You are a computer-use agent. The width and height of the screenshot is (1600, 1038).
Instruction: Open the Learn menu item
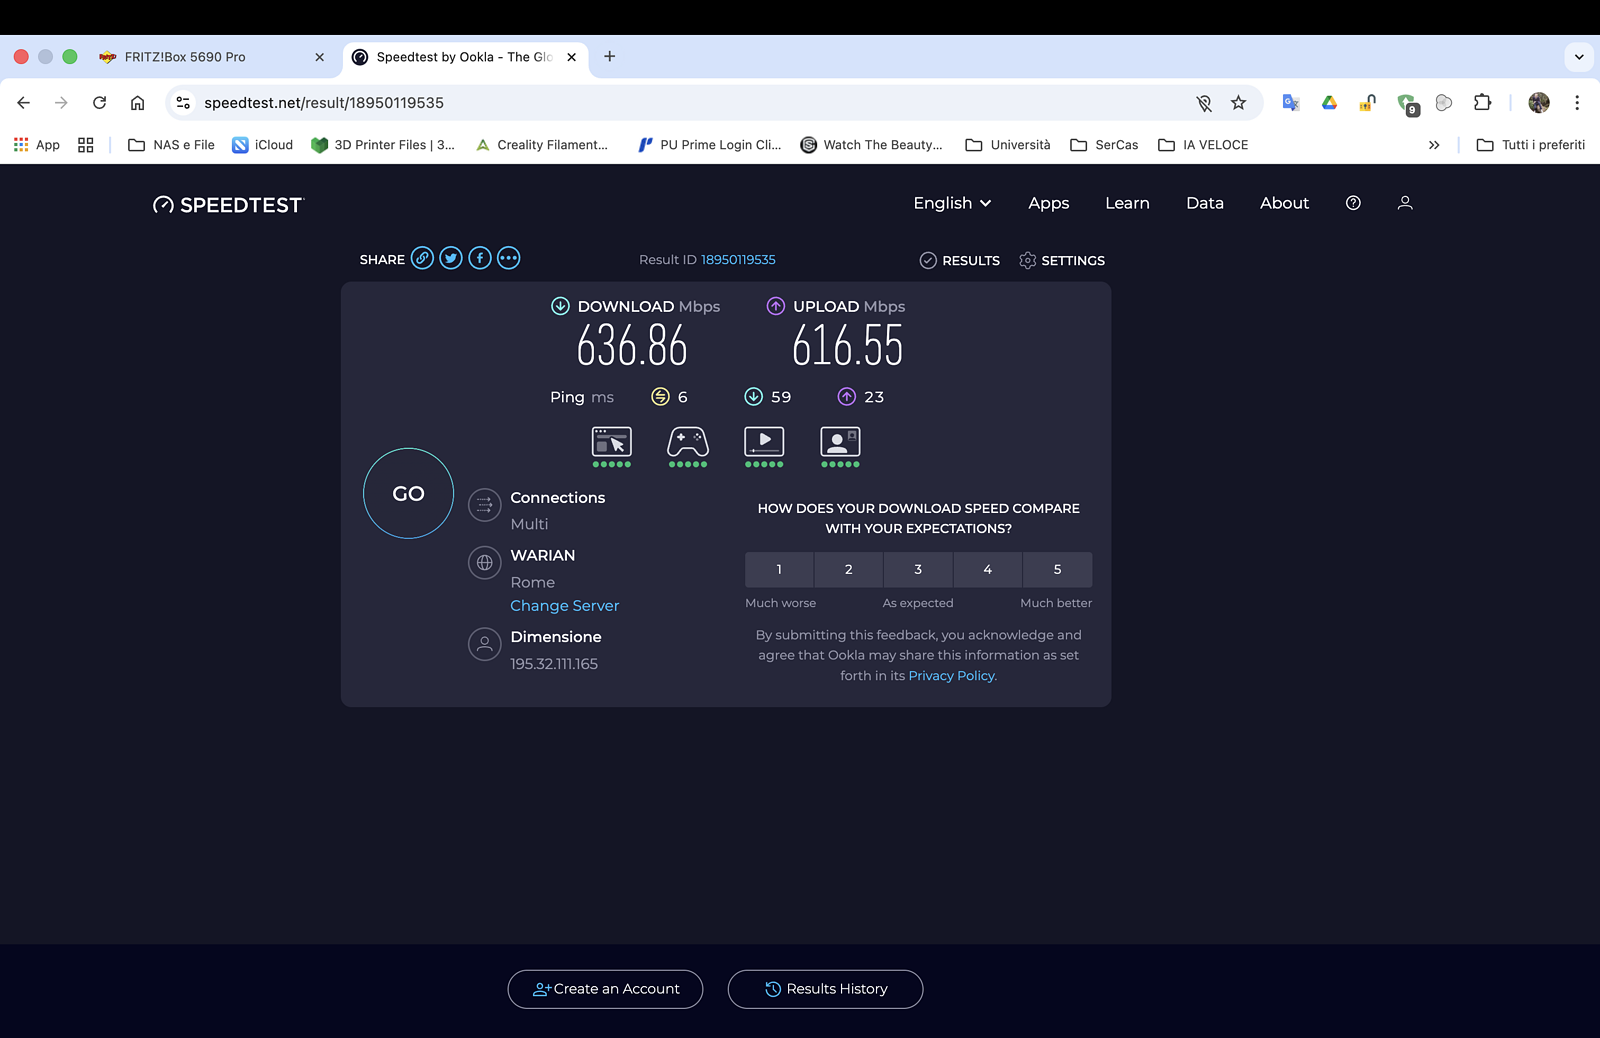pos(1127,203)
